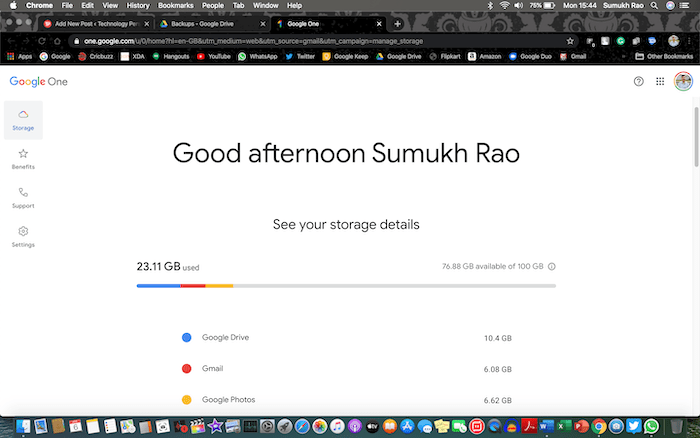
Task: Select the Google Drive storage row label
Action: tap(225, 338)
